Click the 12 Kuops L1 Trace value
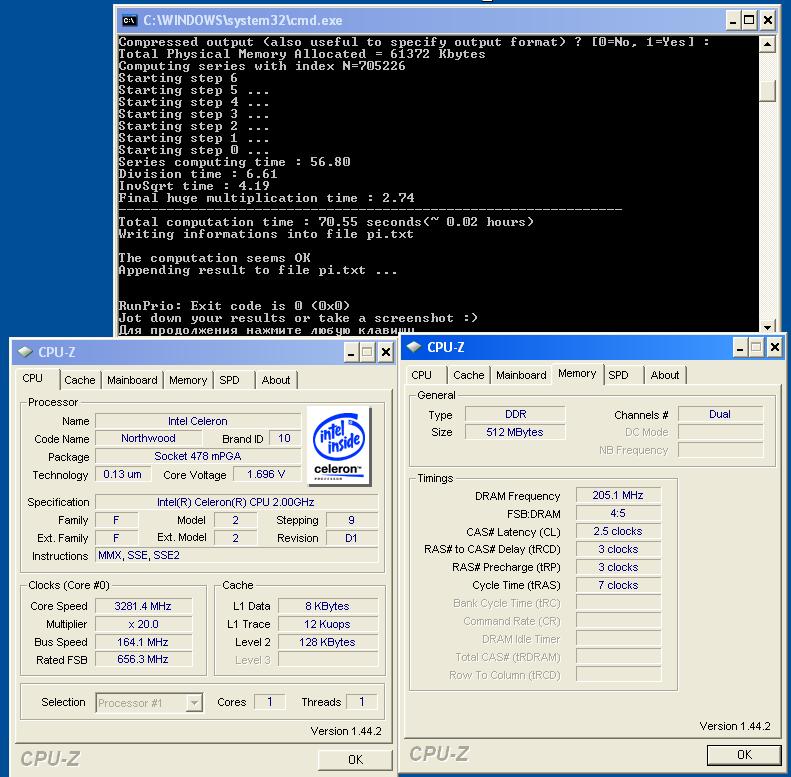Viewport: 791px width, 777px height. [328, 624]
